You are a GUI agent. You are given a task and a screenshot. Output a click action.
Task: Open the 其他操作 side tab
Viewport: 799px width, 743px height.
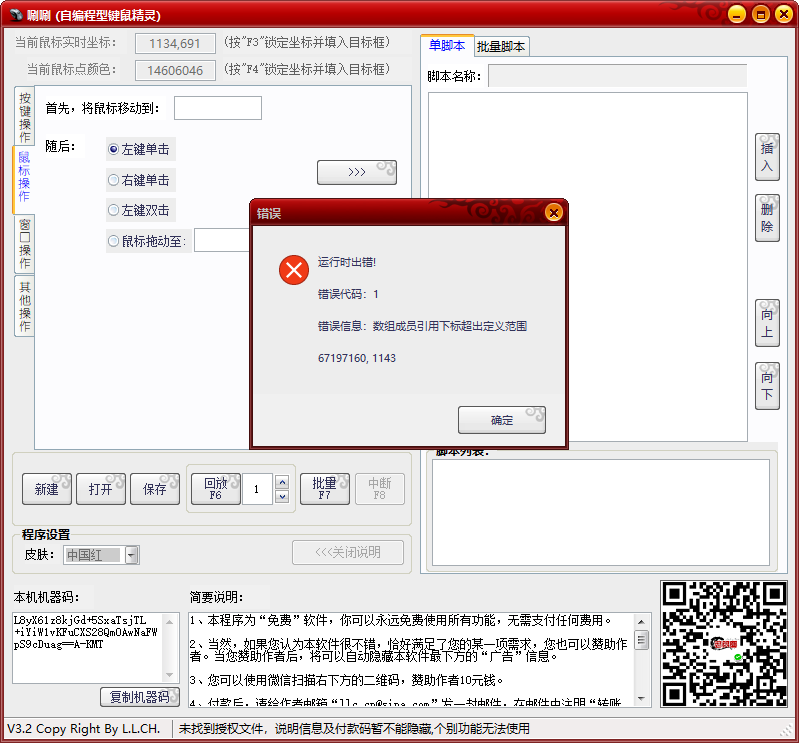coord(24,305)
